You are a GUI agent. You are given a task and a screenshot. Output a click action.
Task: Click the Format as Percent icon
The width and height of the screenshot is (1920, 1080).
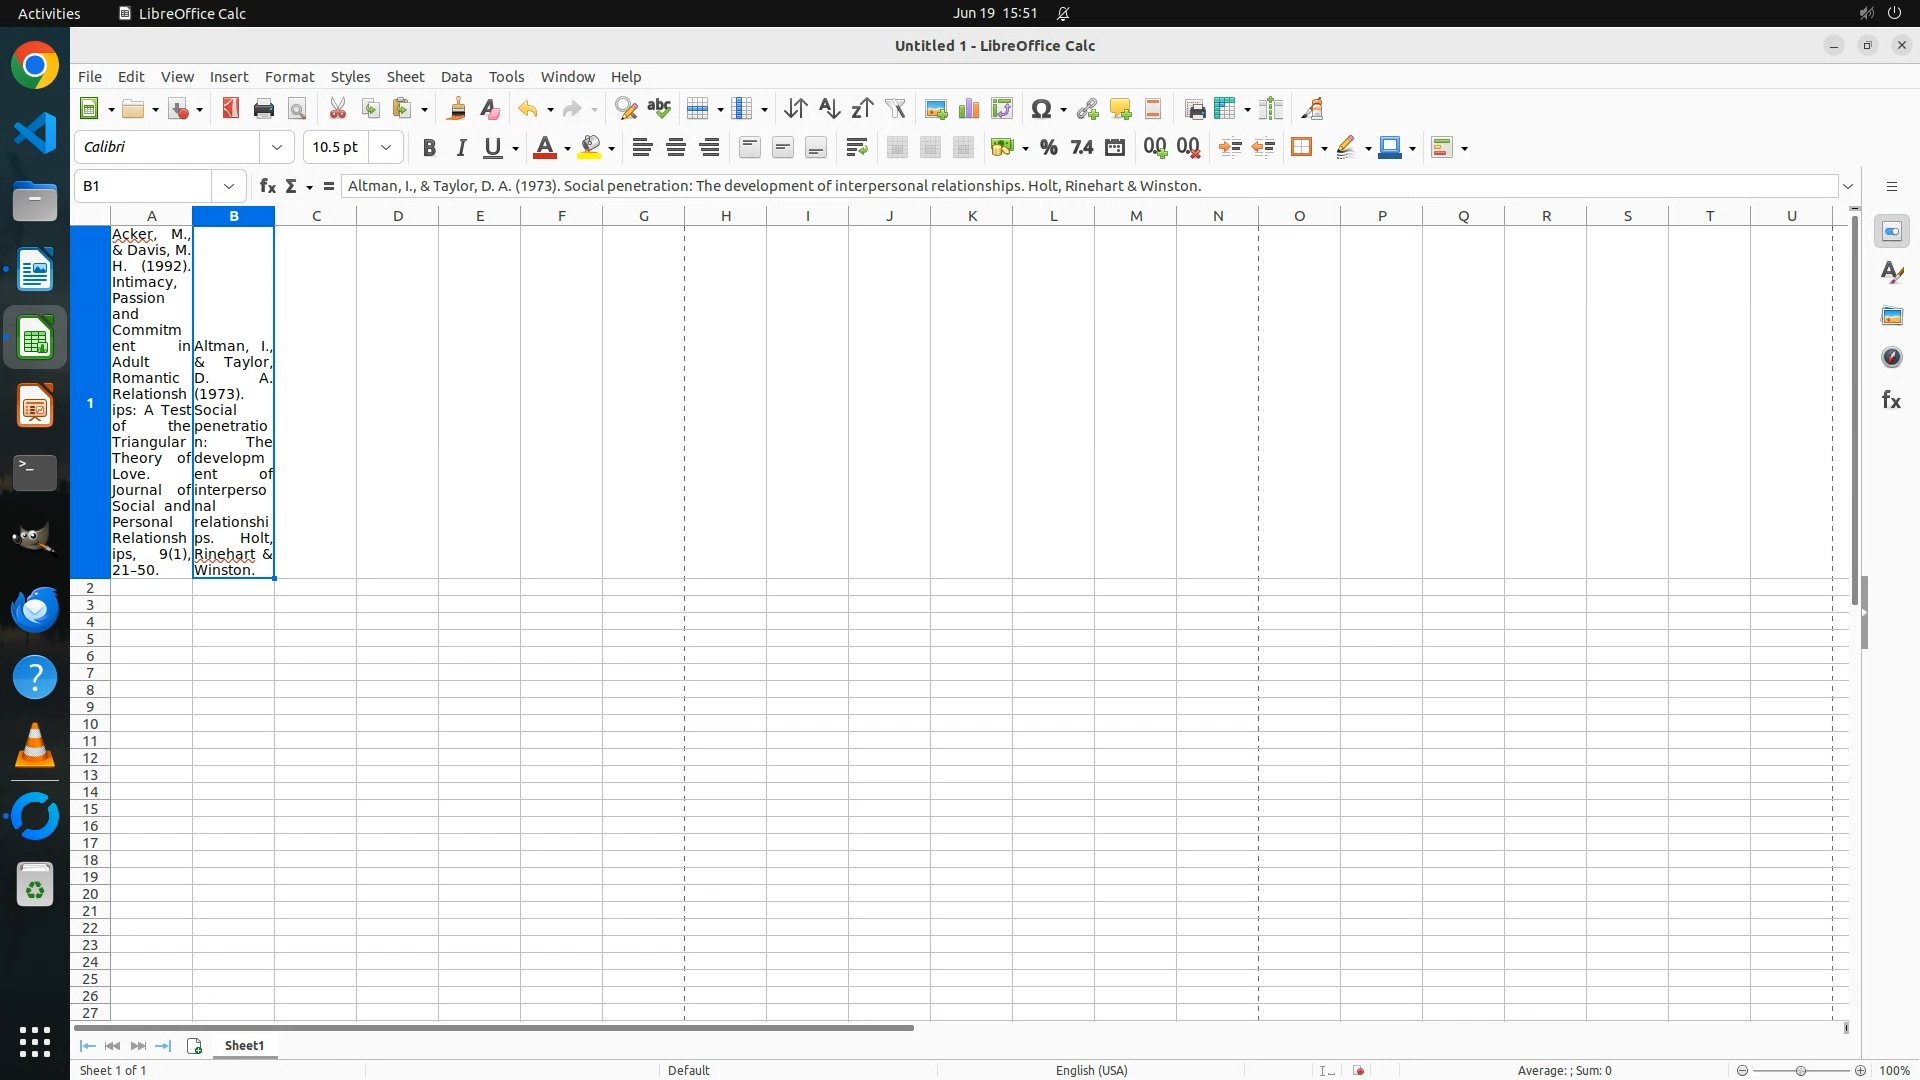click(1048, 148)
